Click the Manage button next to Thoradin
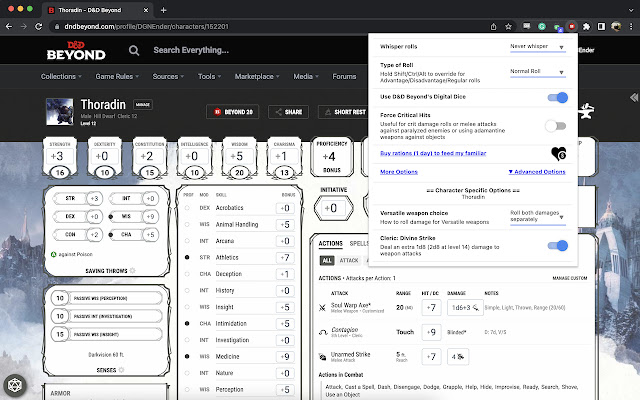640x400 pixels. pyautogui.click(x=143, y=104)
